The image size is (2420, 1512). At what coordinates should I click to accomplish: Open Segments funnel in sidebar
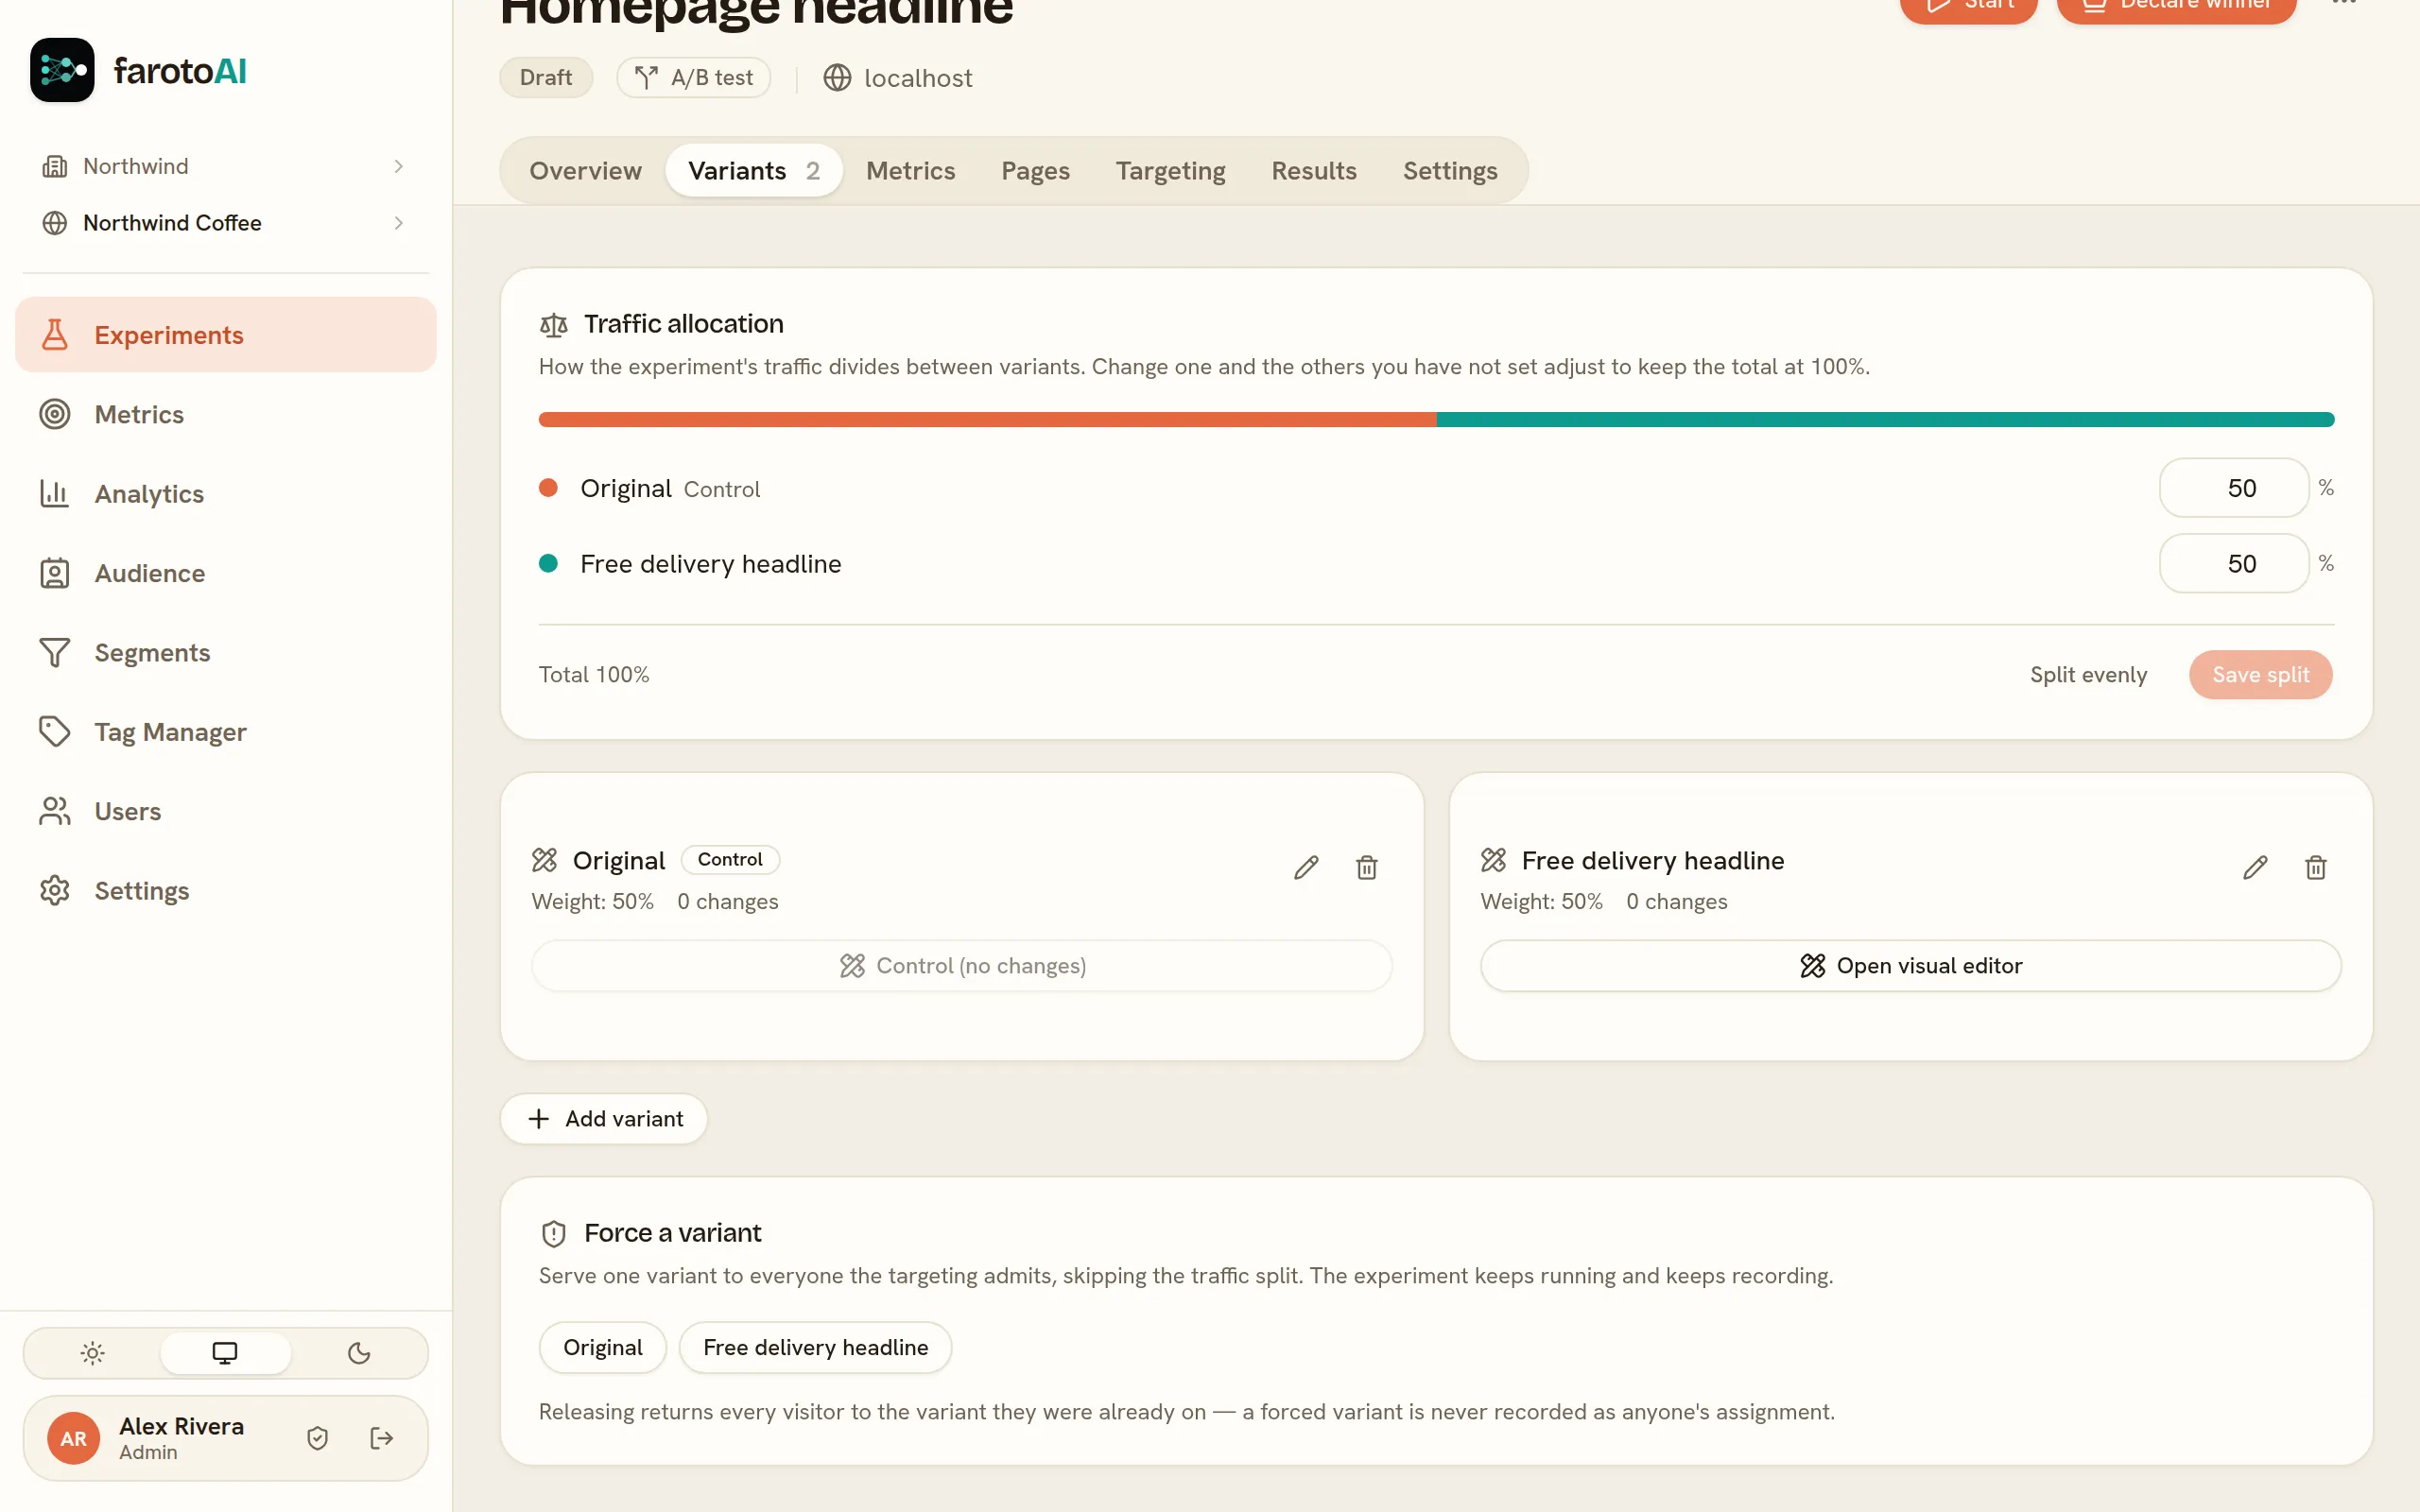[226, 653]
